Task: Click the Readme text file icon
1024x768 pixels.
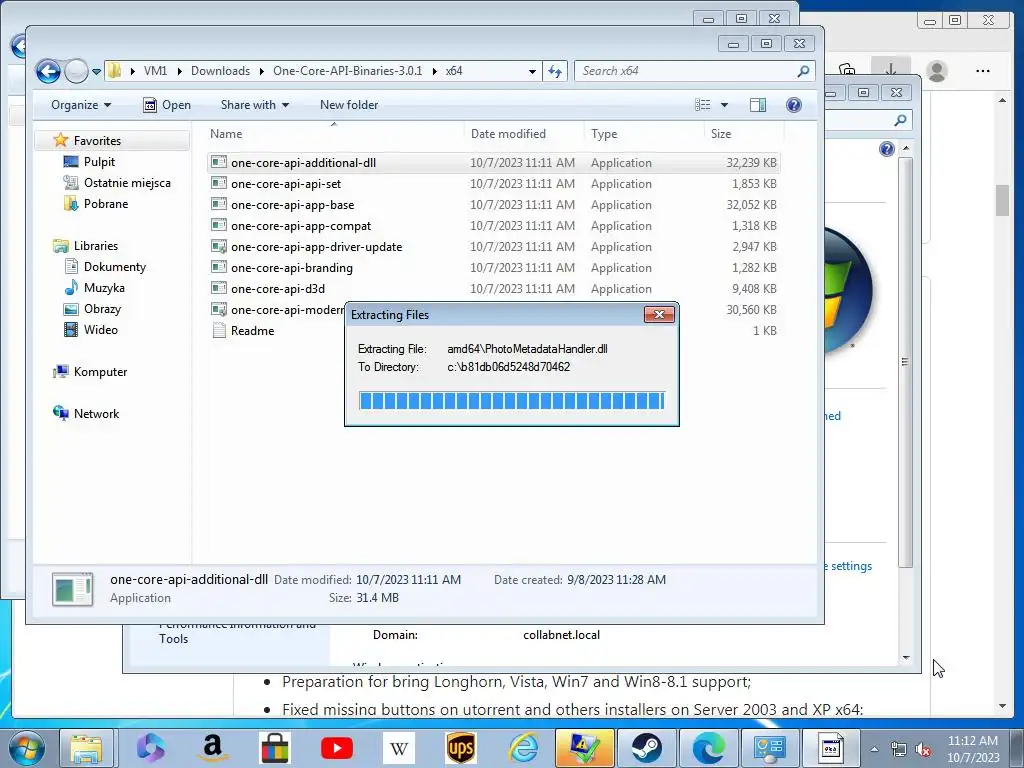Action: pos(219,330)
